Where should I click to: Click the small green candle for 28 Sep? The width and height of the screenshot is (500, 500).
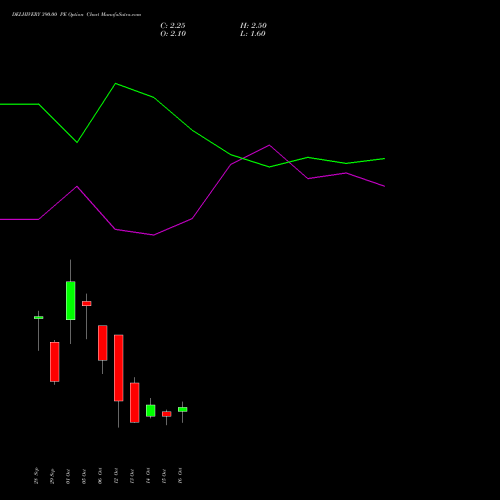click(38, 318)
